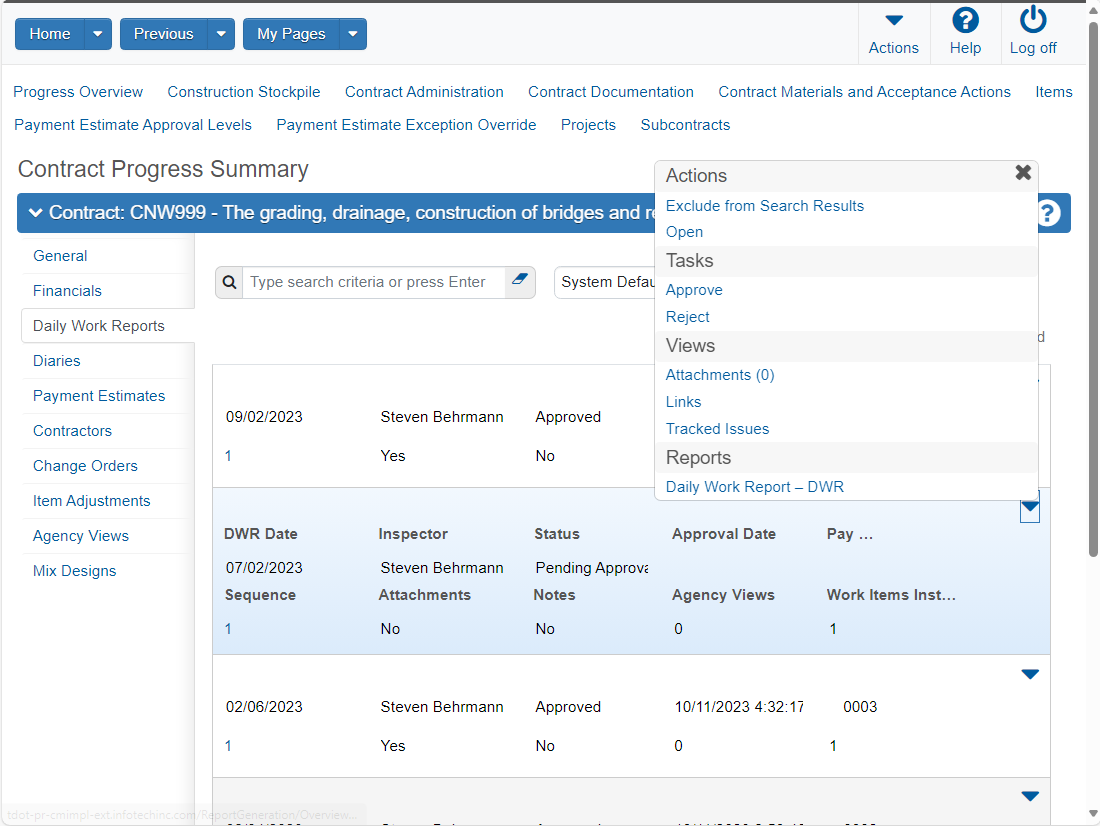Collapse the Contract CNW999 header chevron
1100x826 pixels.
pyautogui.click(x=36, y=213)
